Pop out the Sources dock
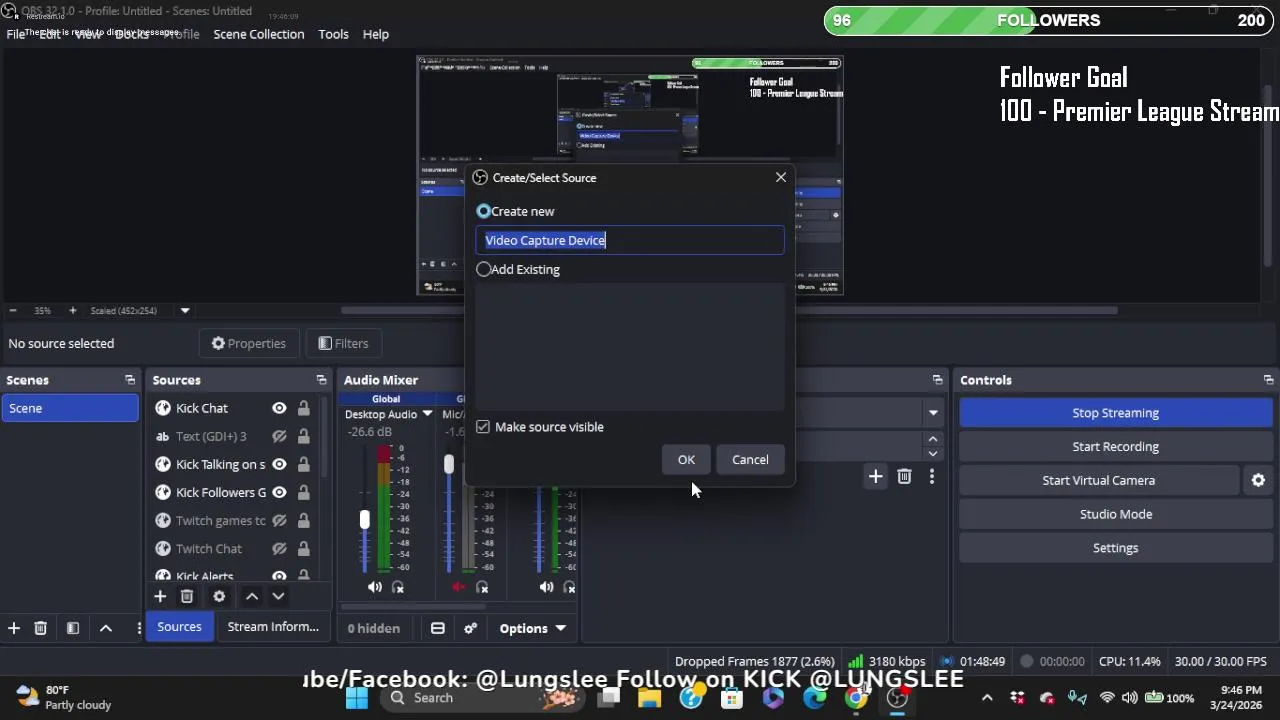Viewport: 1280px width, 720px height. coord(321,380)
